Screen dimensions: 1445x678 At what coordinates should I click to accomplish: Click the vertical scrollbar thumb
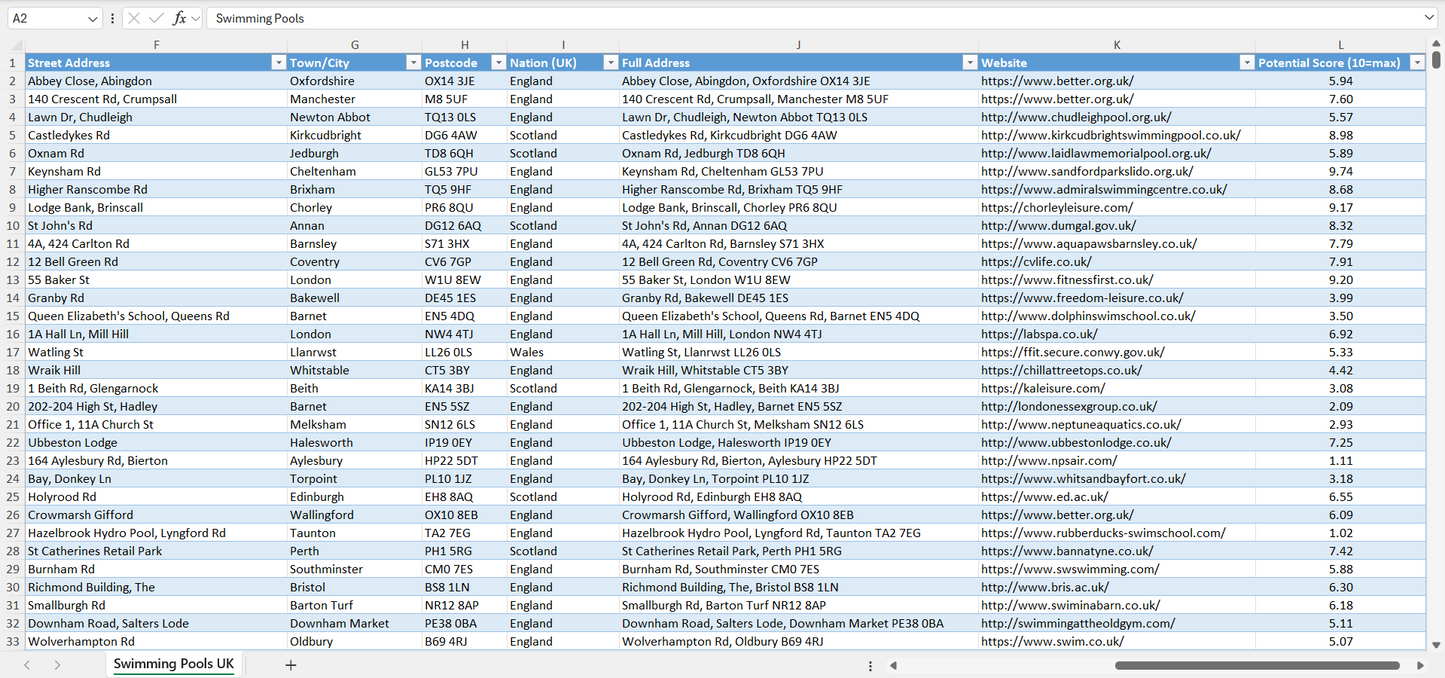(1437, 58)
